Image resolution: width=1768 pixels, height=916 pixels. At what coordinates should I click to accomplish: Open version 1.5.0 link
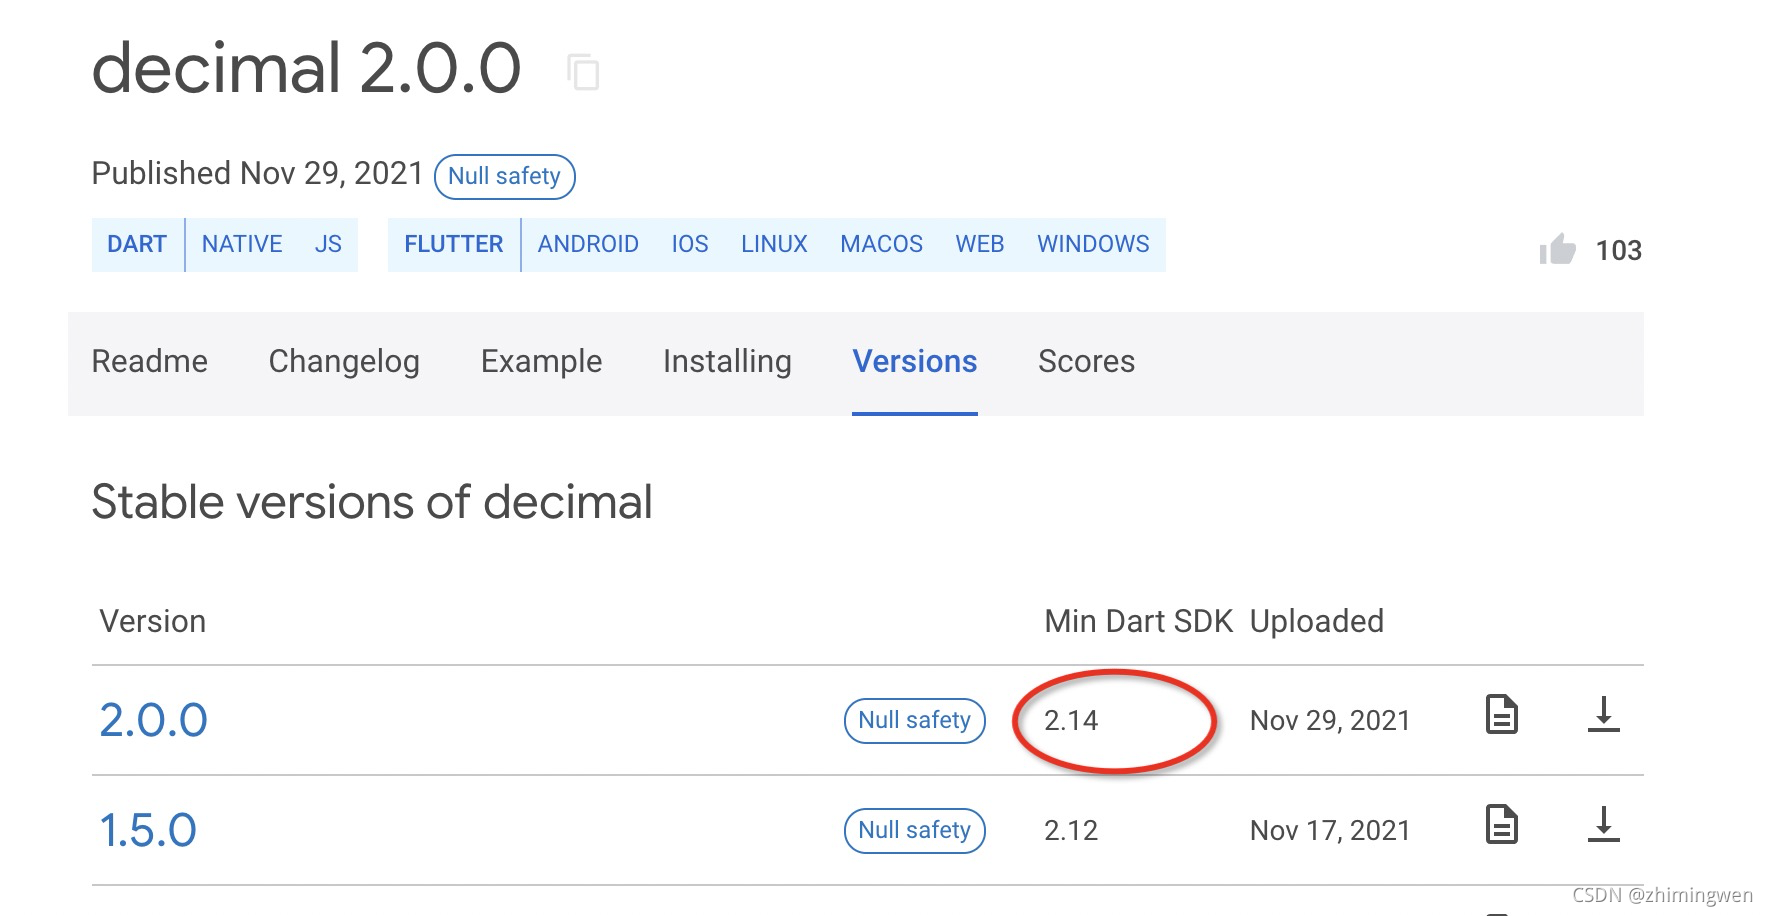click(x=148, y=830)
